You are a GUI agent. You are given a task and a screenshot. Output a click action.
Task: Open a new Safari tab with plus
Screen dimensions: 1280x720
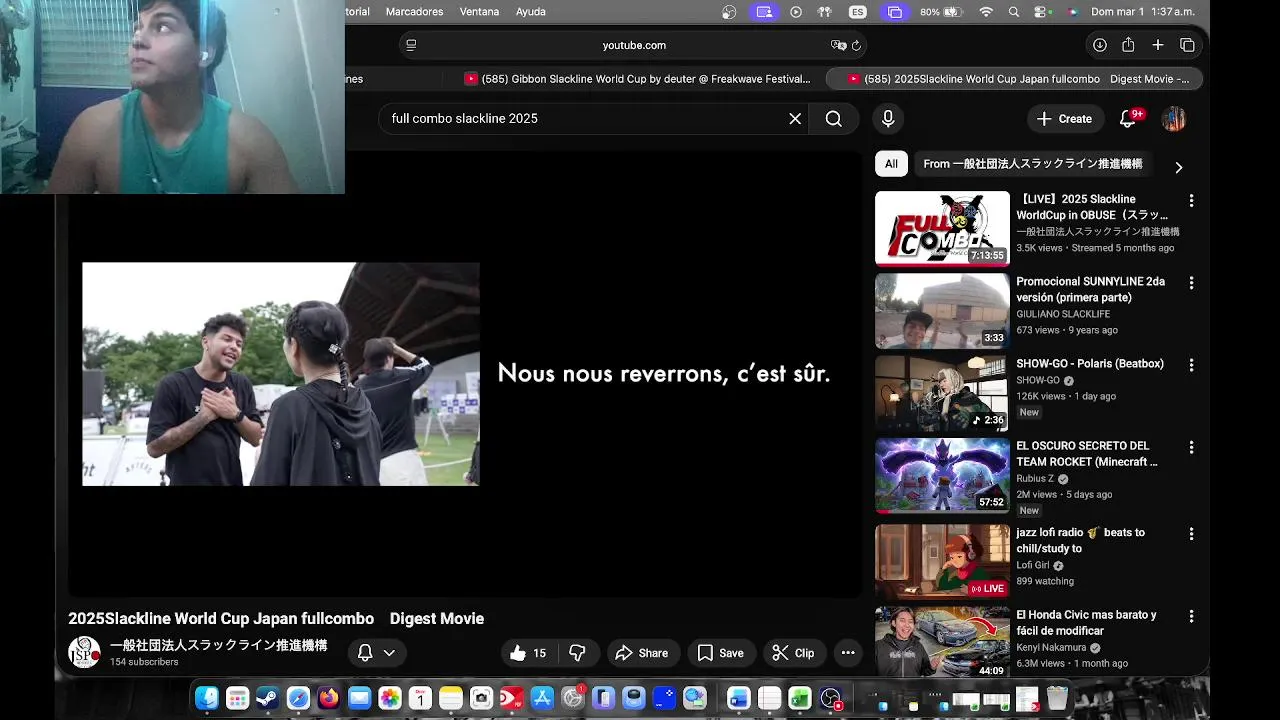tap(1157, 45)
